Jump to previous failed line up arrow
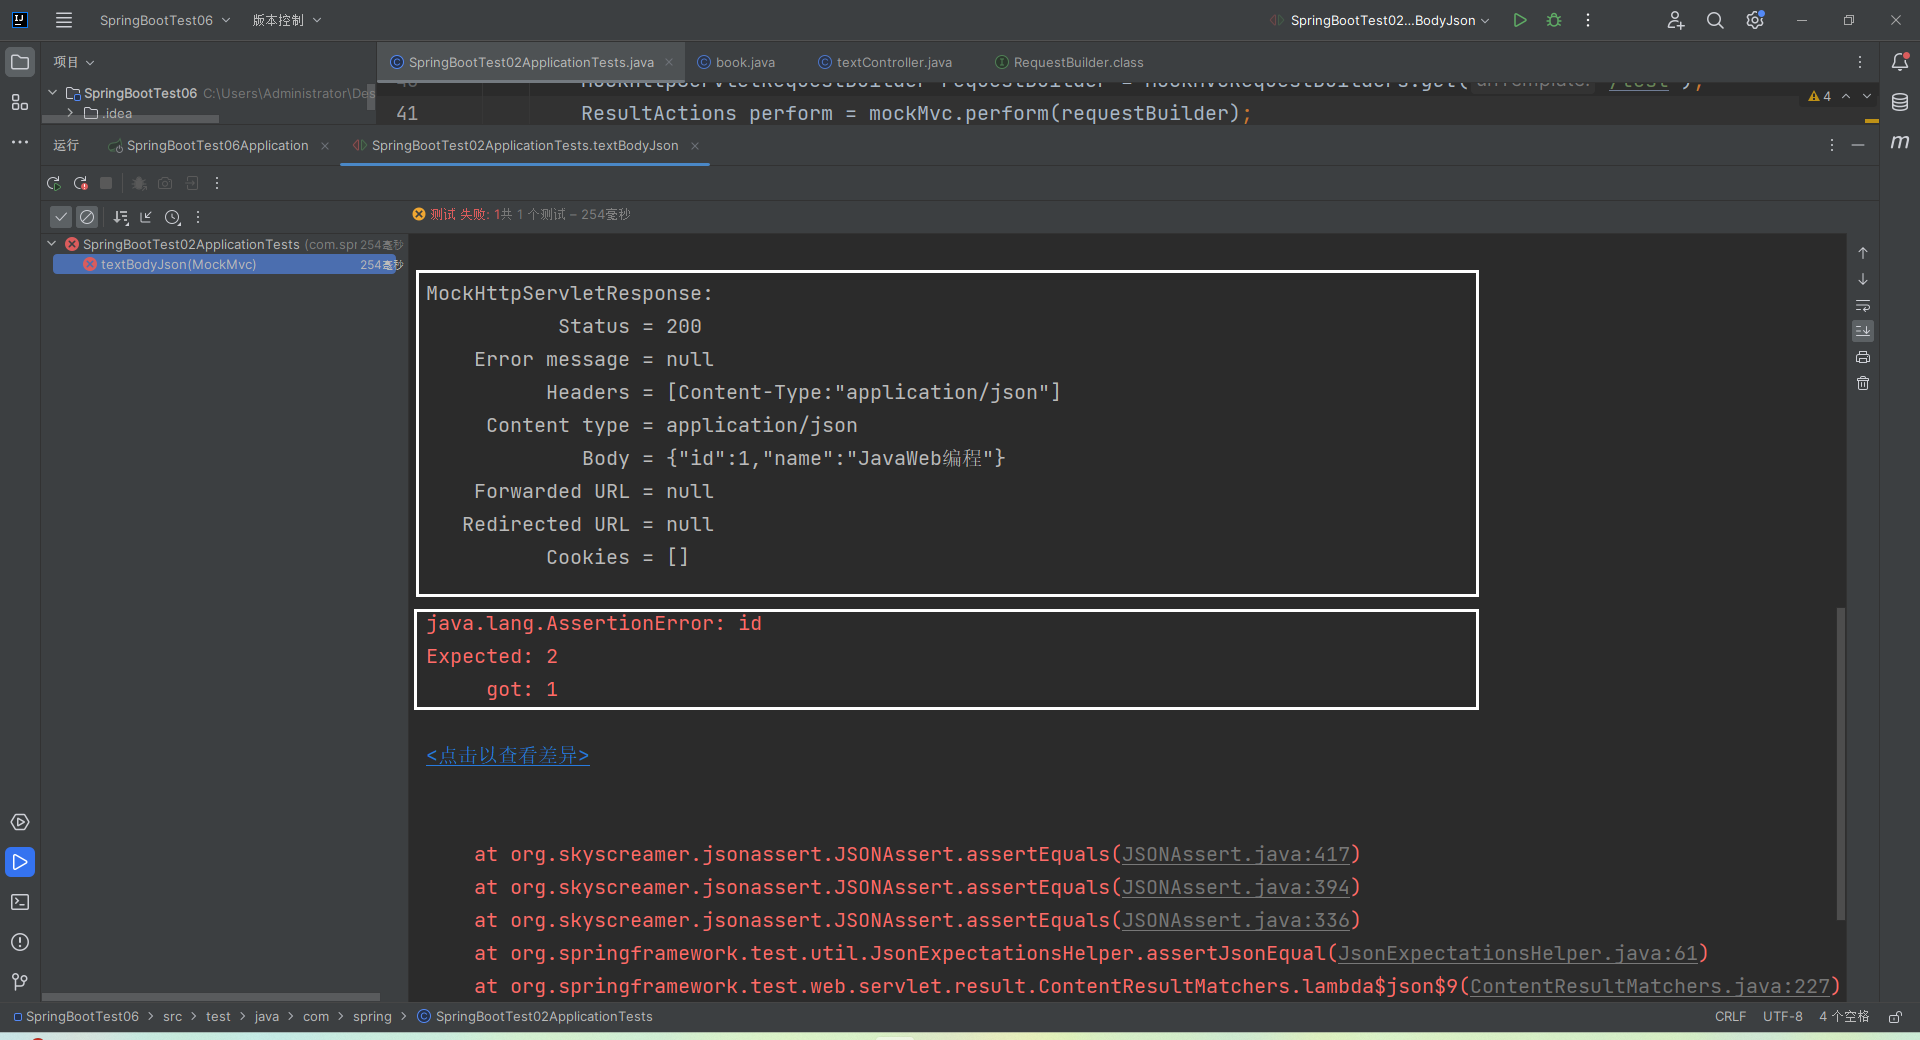 tap(1863, 253)
